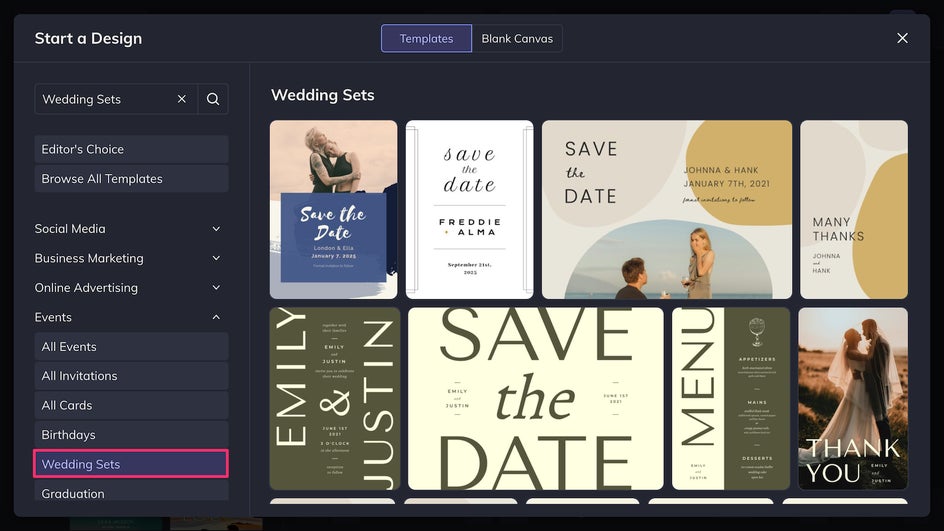This screenshot has height=531, width=944.
Task: Click the Start a Design title
Action: pyautogui.click(x=88, y=39)
